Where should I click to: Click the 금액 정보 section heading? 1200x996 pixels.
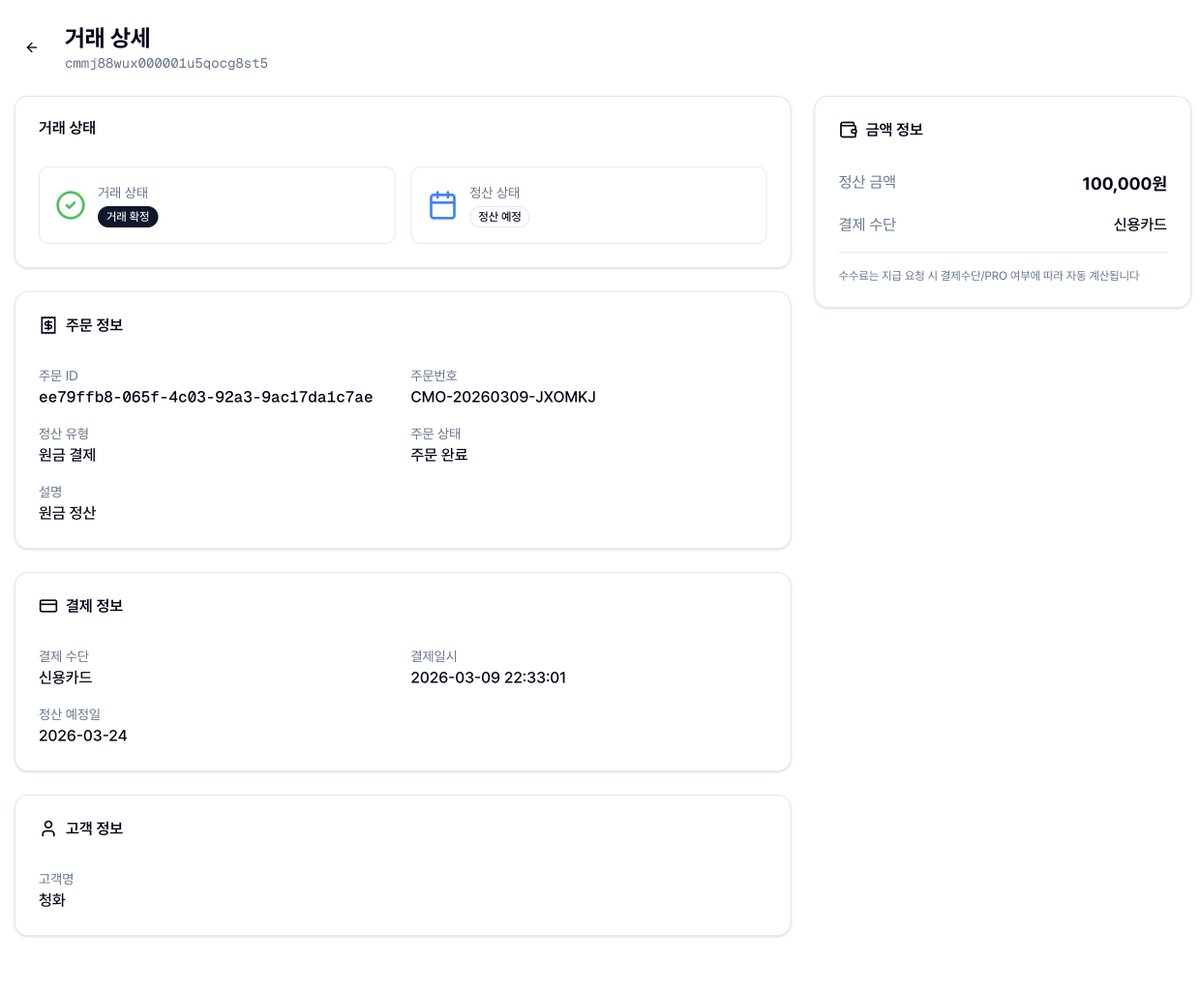pyautogui.click(x=894, y=129)
